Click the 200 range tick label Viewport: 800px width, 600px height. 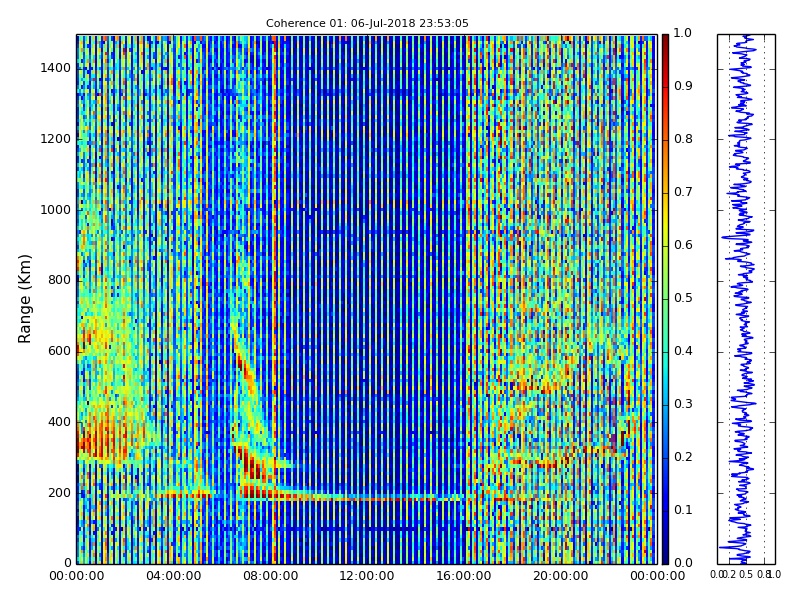point(60,493)
